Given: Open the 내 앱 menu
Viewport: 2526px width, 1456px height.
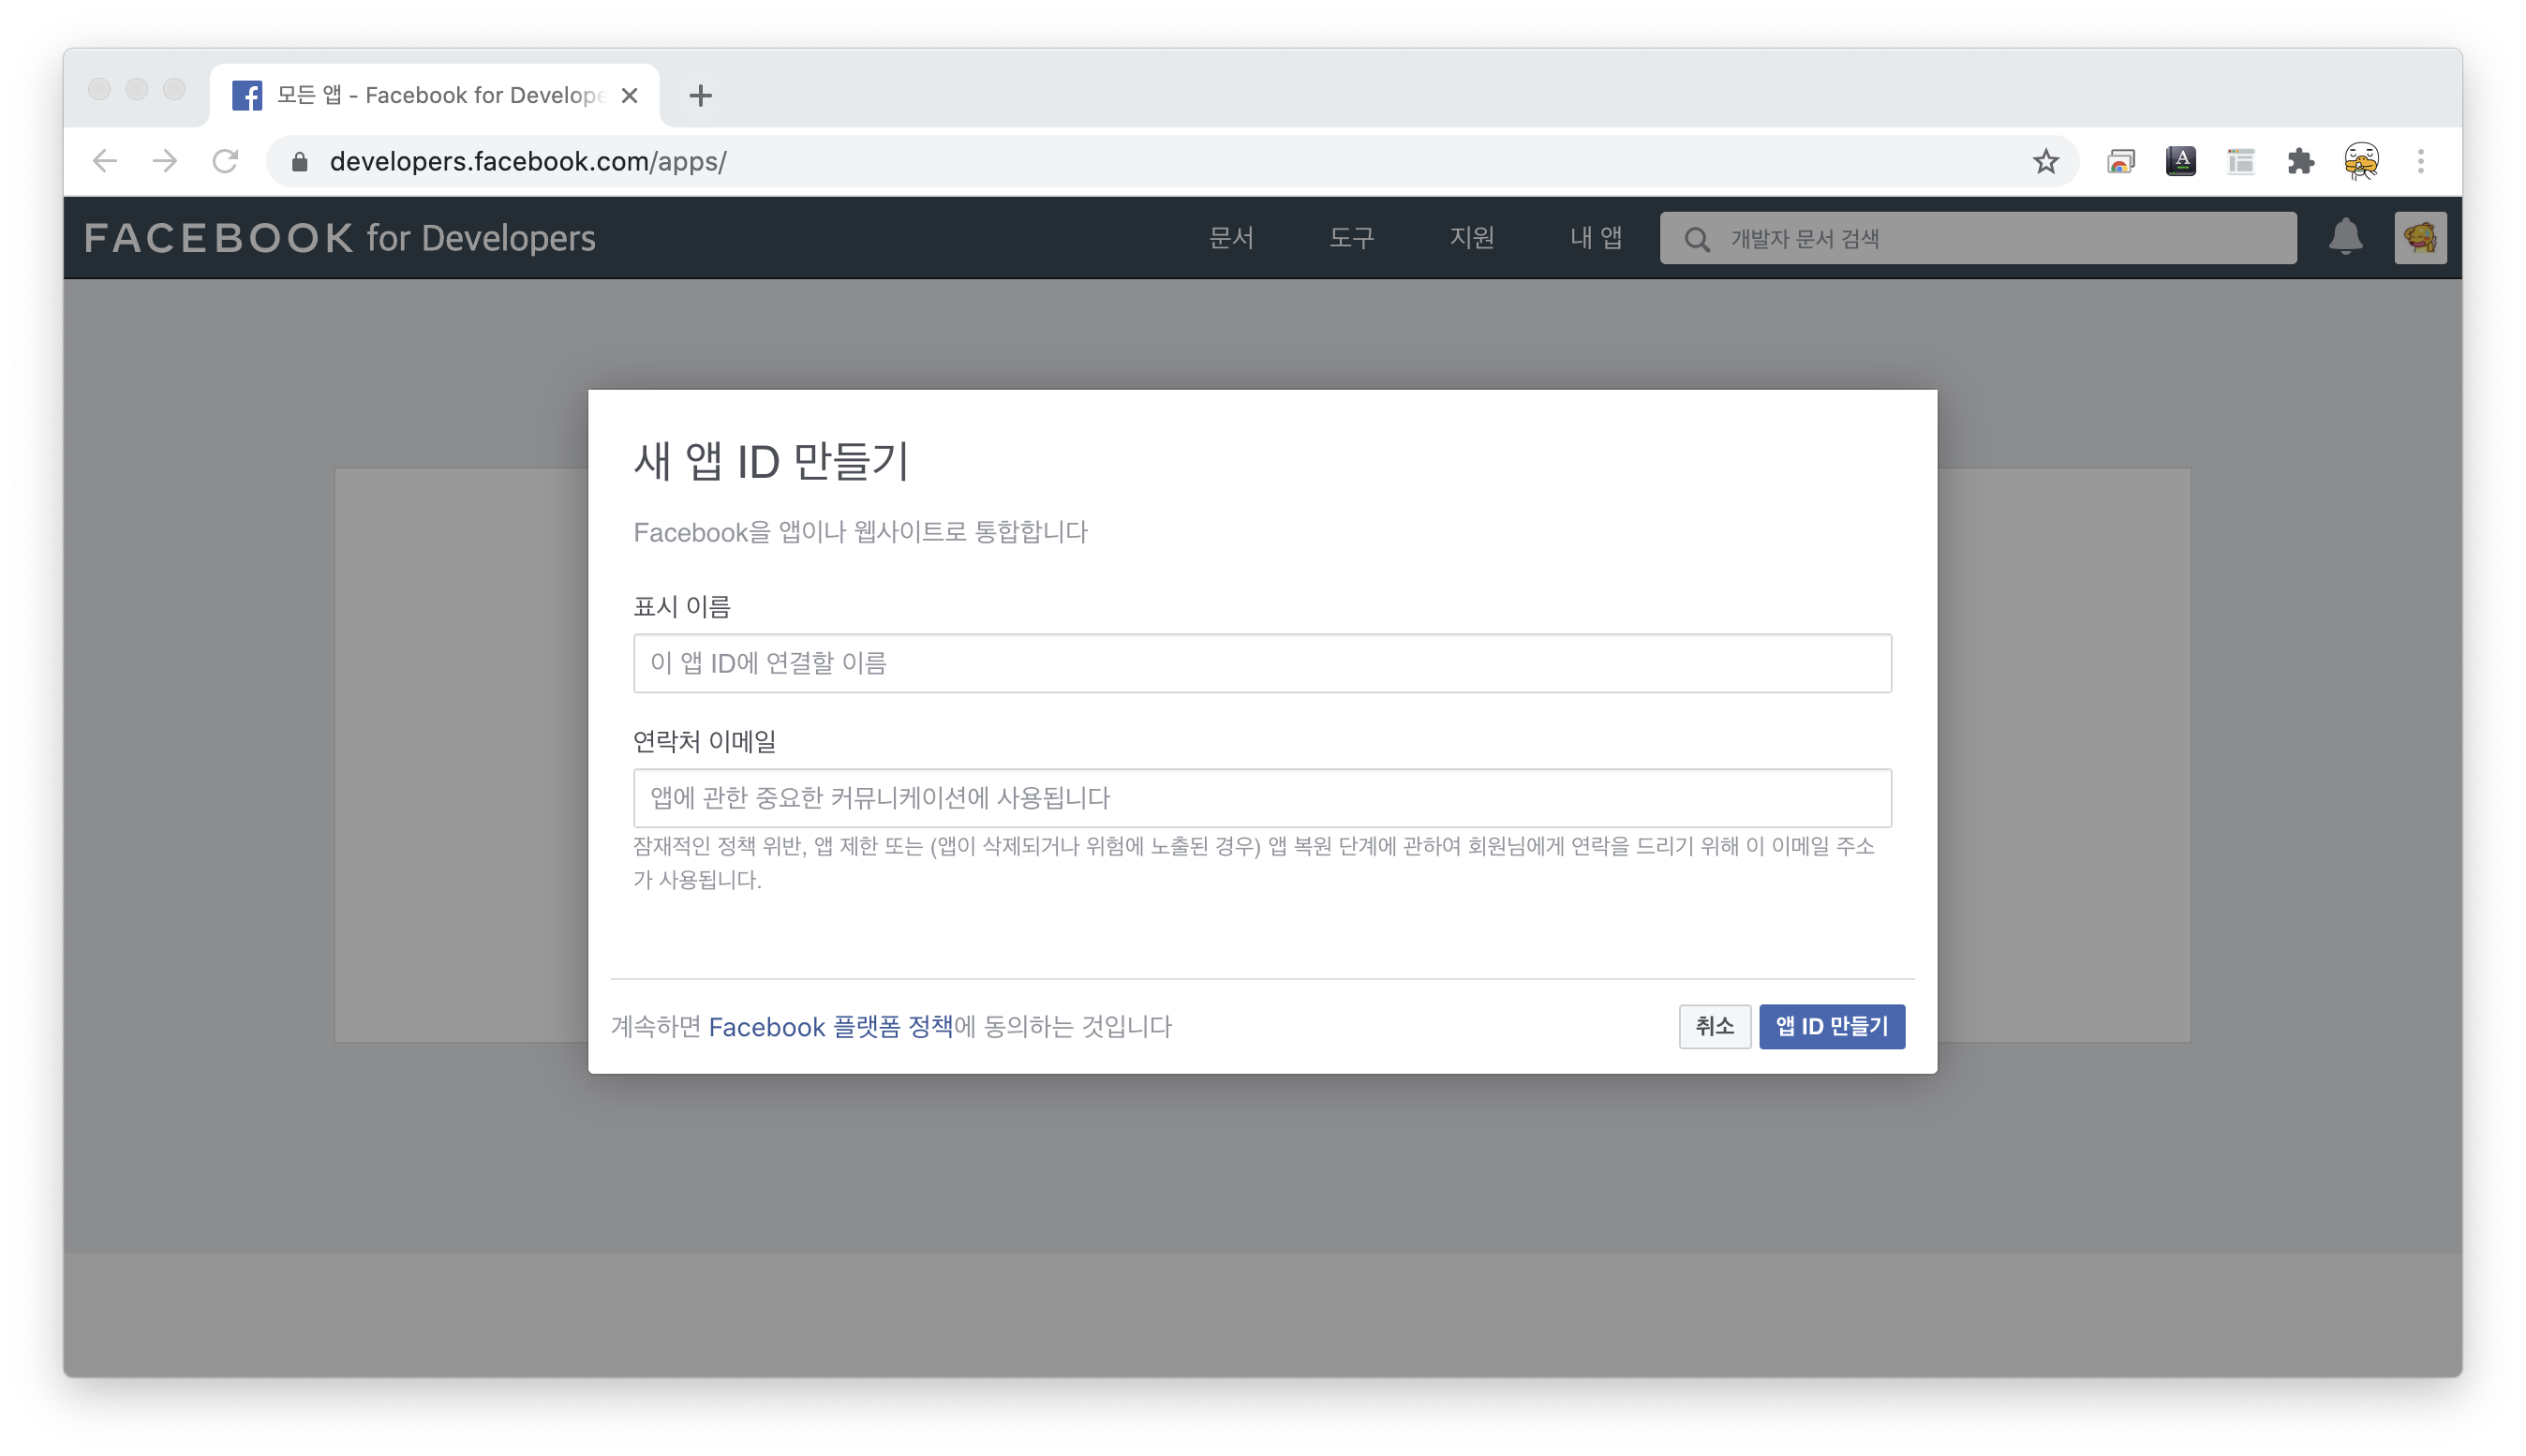Looking at the screenshot, I should pos(1595,238).
